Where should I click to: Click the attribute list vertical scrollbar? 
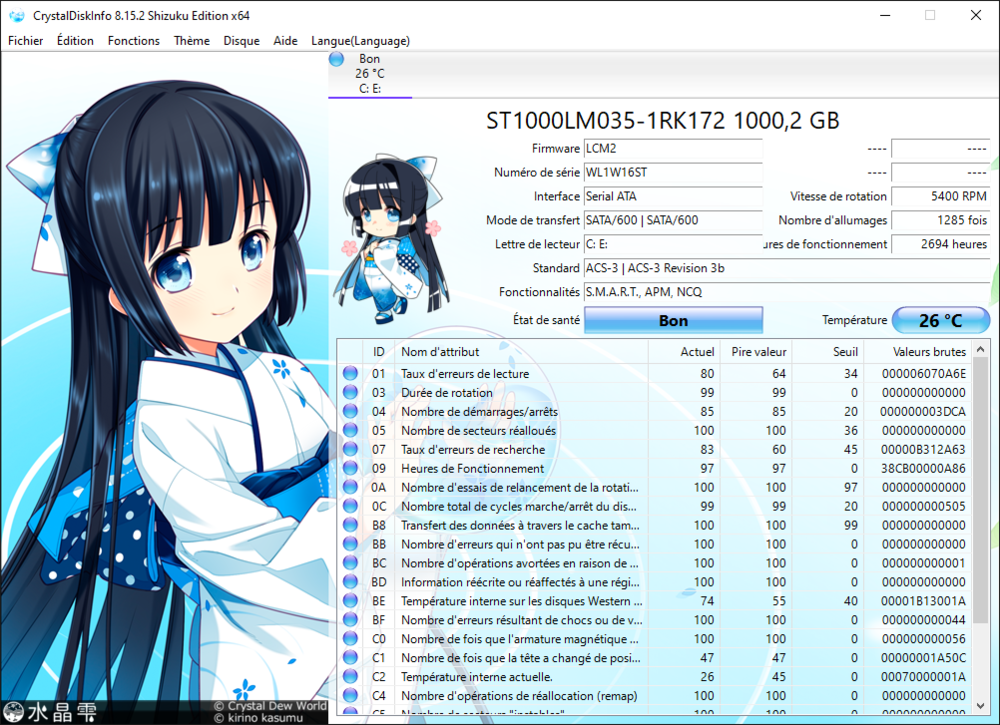point(981,500)
